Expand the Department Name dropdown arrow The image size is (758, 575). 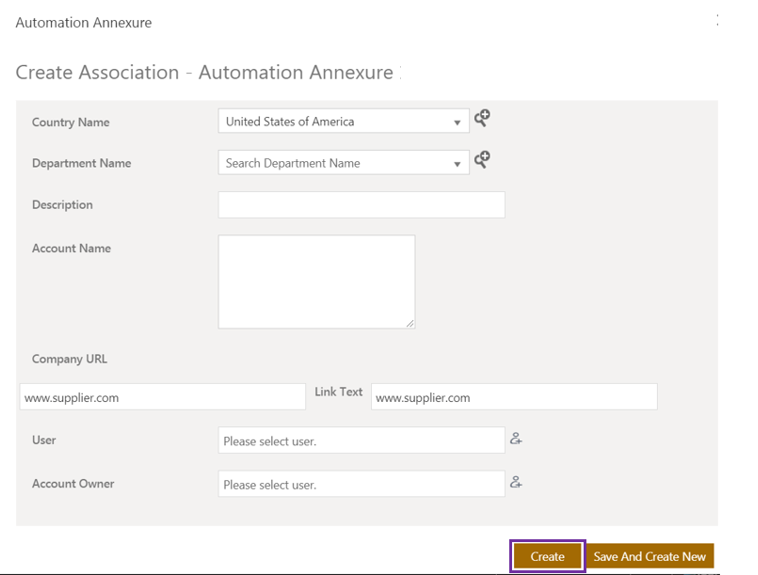pyautogui.click(x=457, y=163)
